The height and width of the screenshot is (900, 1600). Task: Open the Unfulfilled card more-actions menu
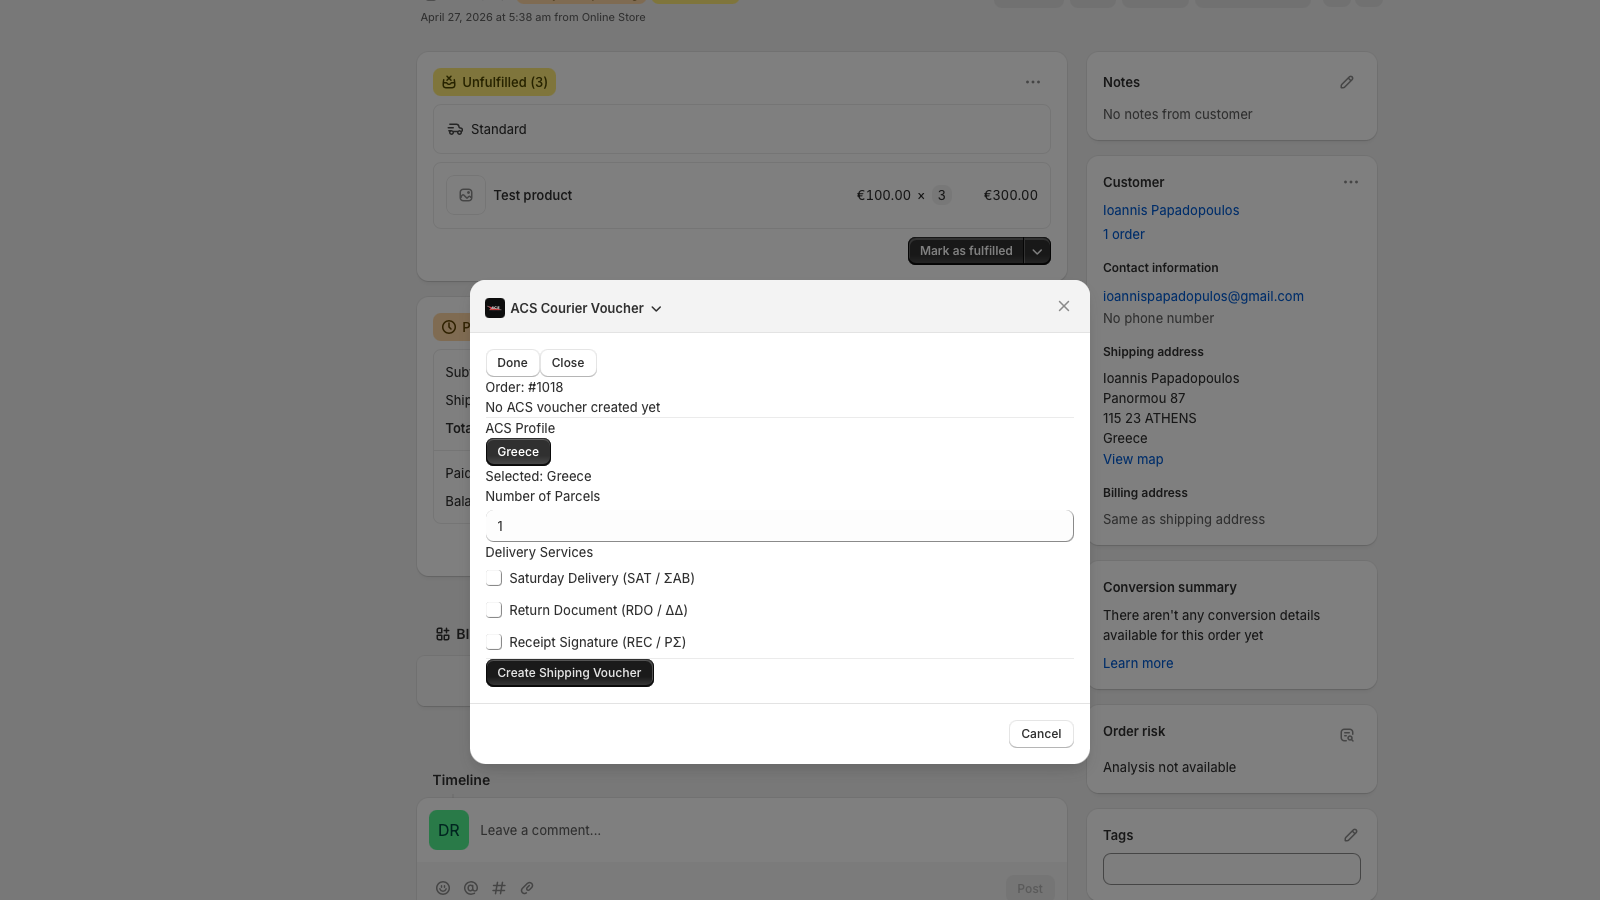click(x=1033, y=82)
